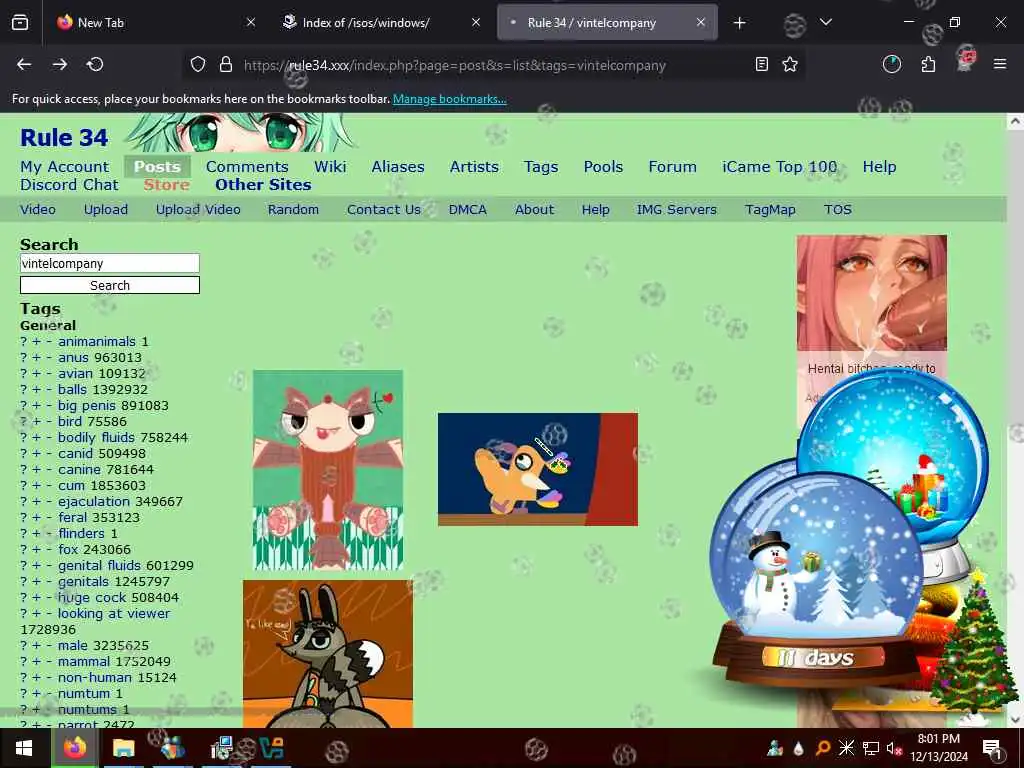Image resolution: width=1024 pixels, height=768 pixels.
Task: Open the Windows Start menu
Action: (24, 748)
